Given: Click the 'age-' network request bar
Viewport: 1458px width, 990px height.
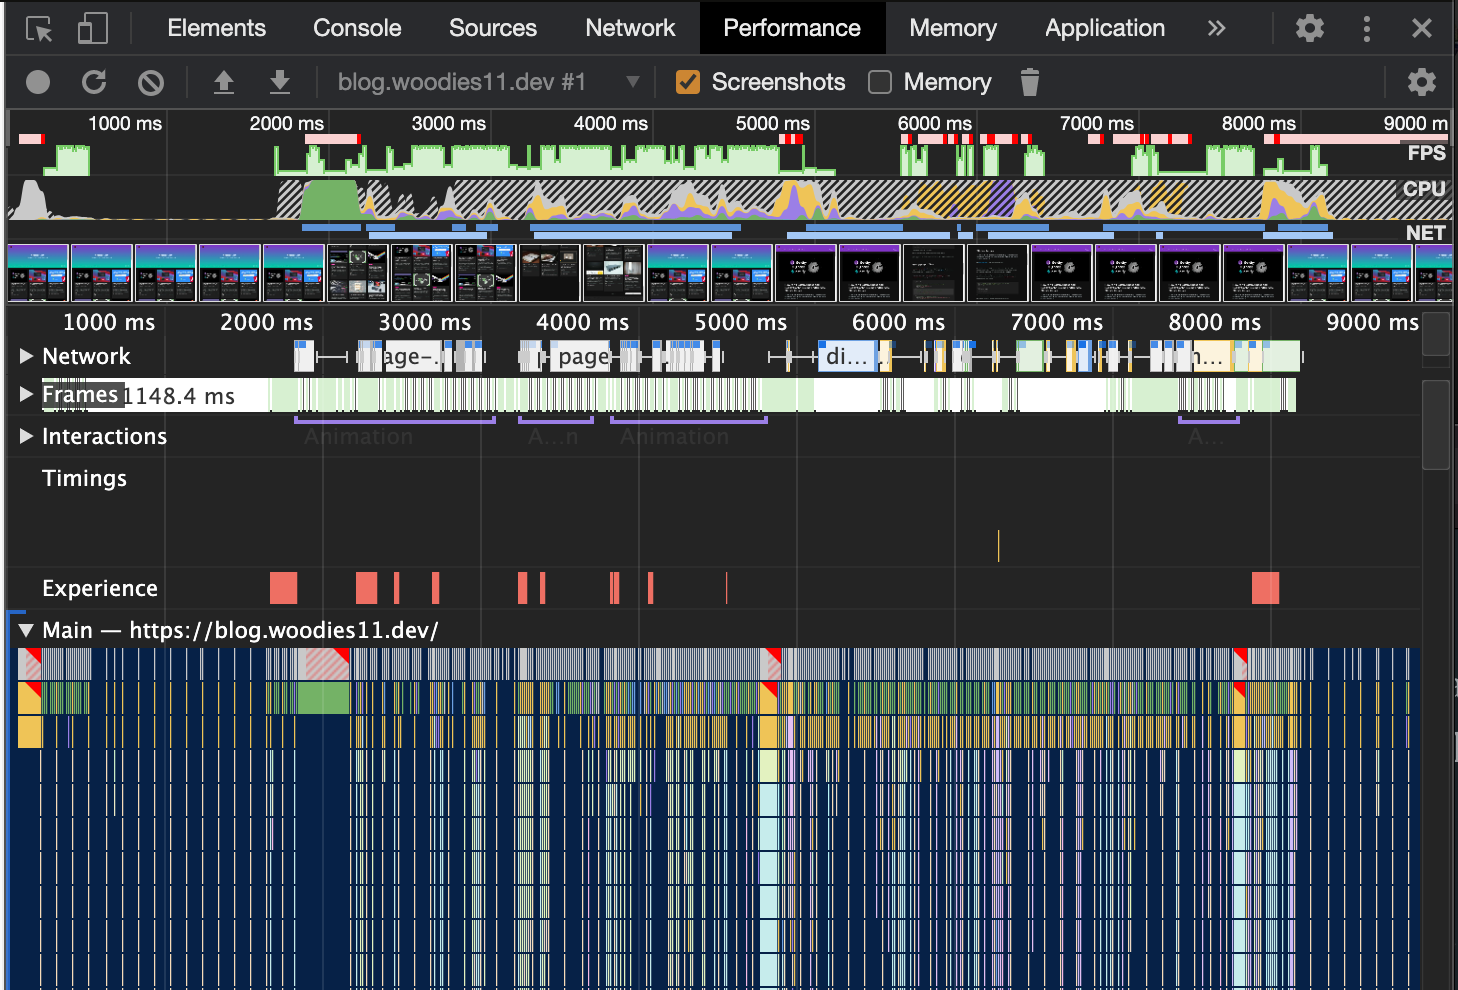Looking at the screenshot, I should pos(411,356).
